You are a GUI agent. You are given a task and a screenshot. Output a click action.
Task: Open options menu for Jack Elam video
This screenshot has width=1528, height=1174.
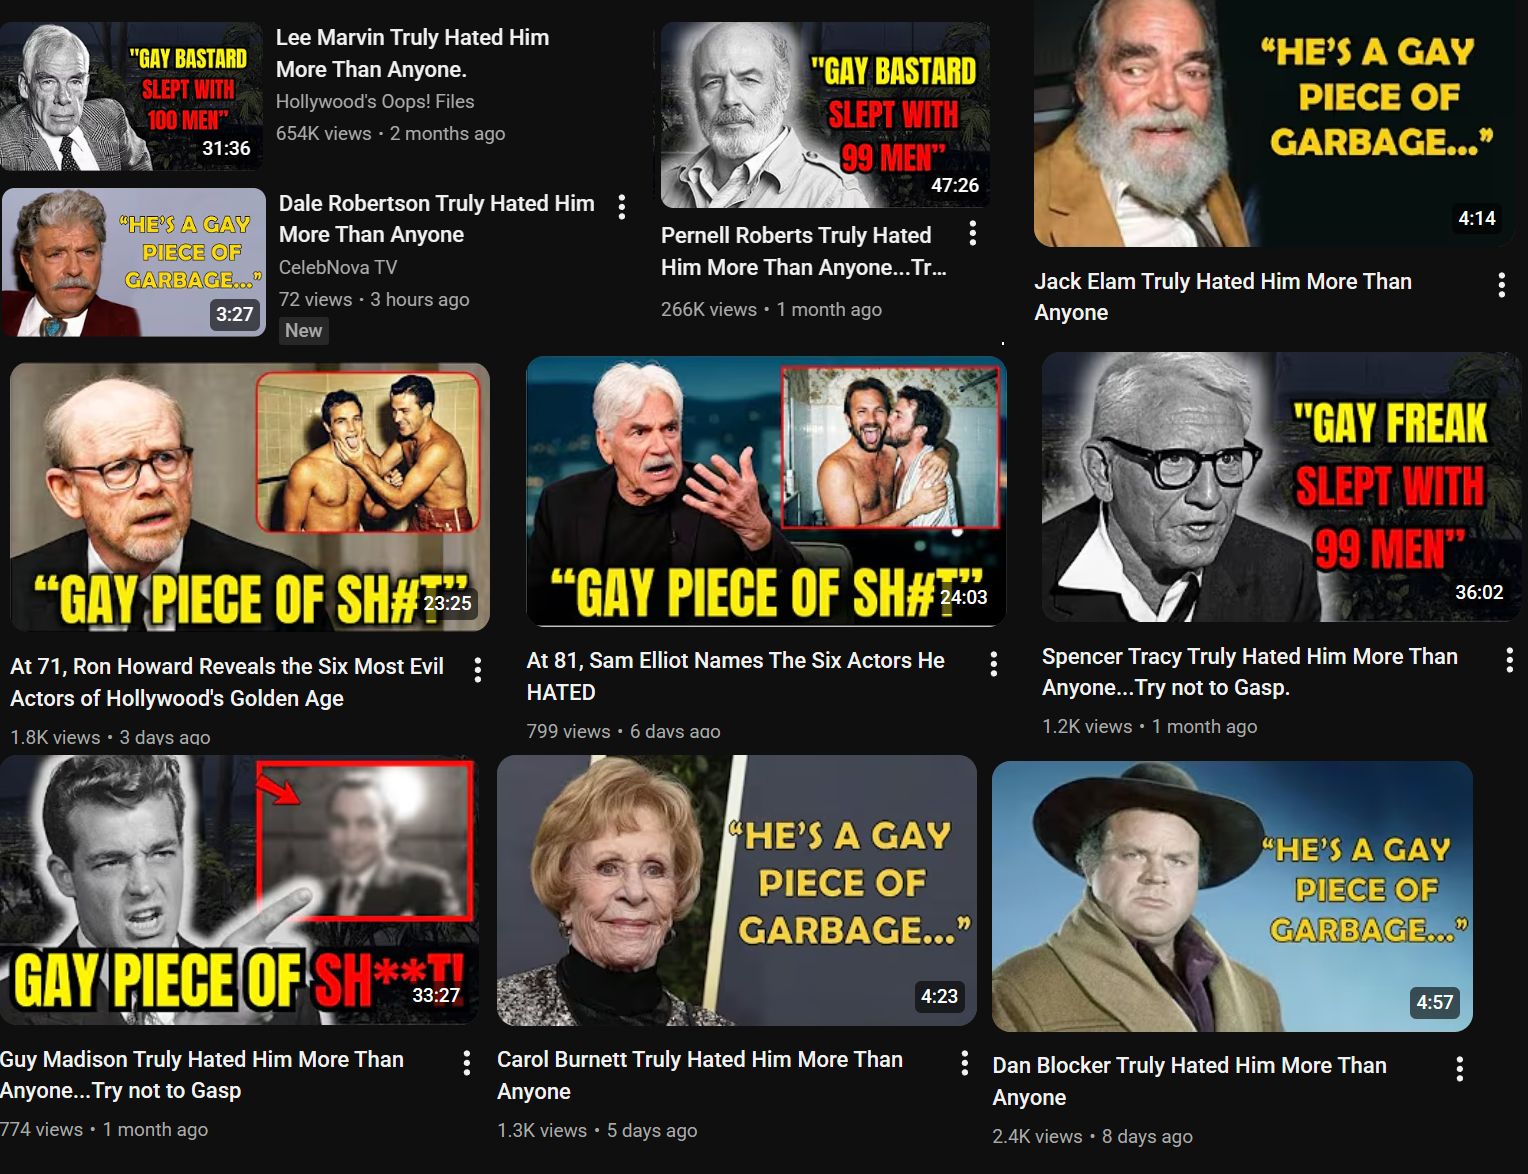tap(1501, 285)
